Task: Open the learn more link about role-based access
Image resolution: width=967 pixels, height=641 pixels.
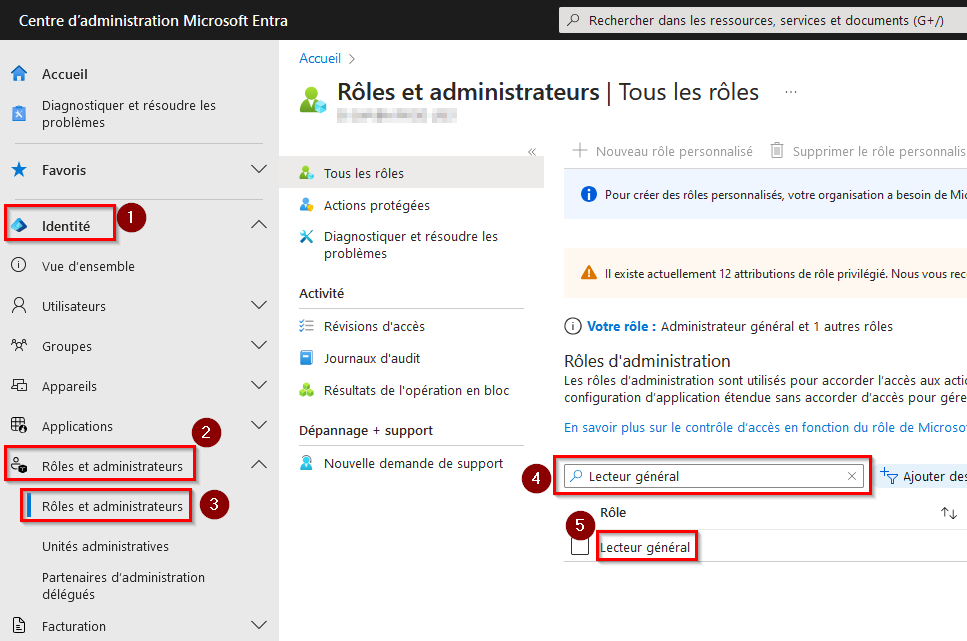Action: click(x=765, y=428)
